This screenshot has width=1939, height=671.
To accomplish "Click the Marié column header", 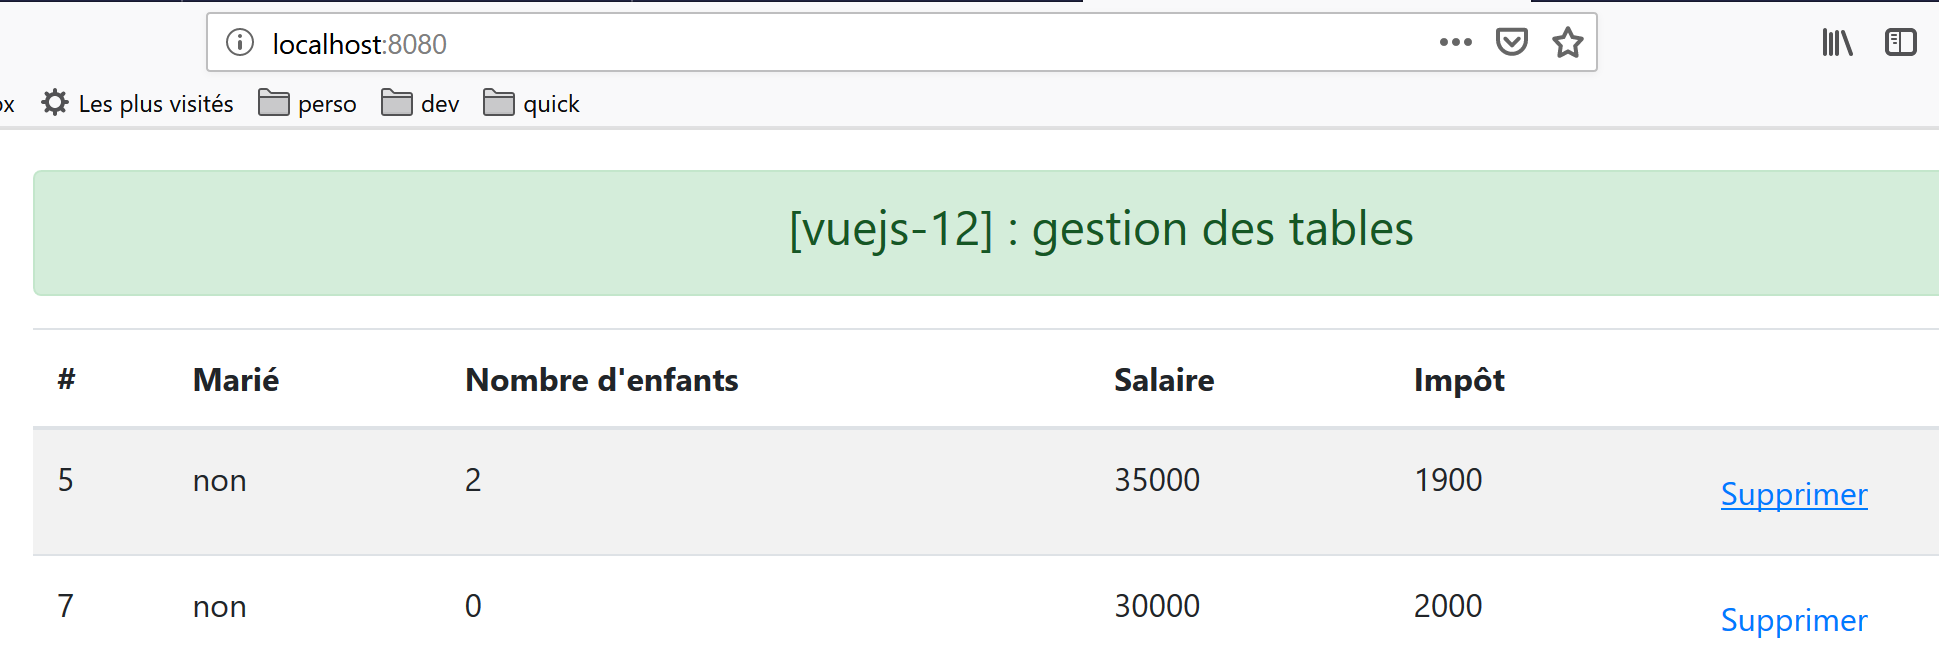I will pyautogui.click(x=236, y=380).
